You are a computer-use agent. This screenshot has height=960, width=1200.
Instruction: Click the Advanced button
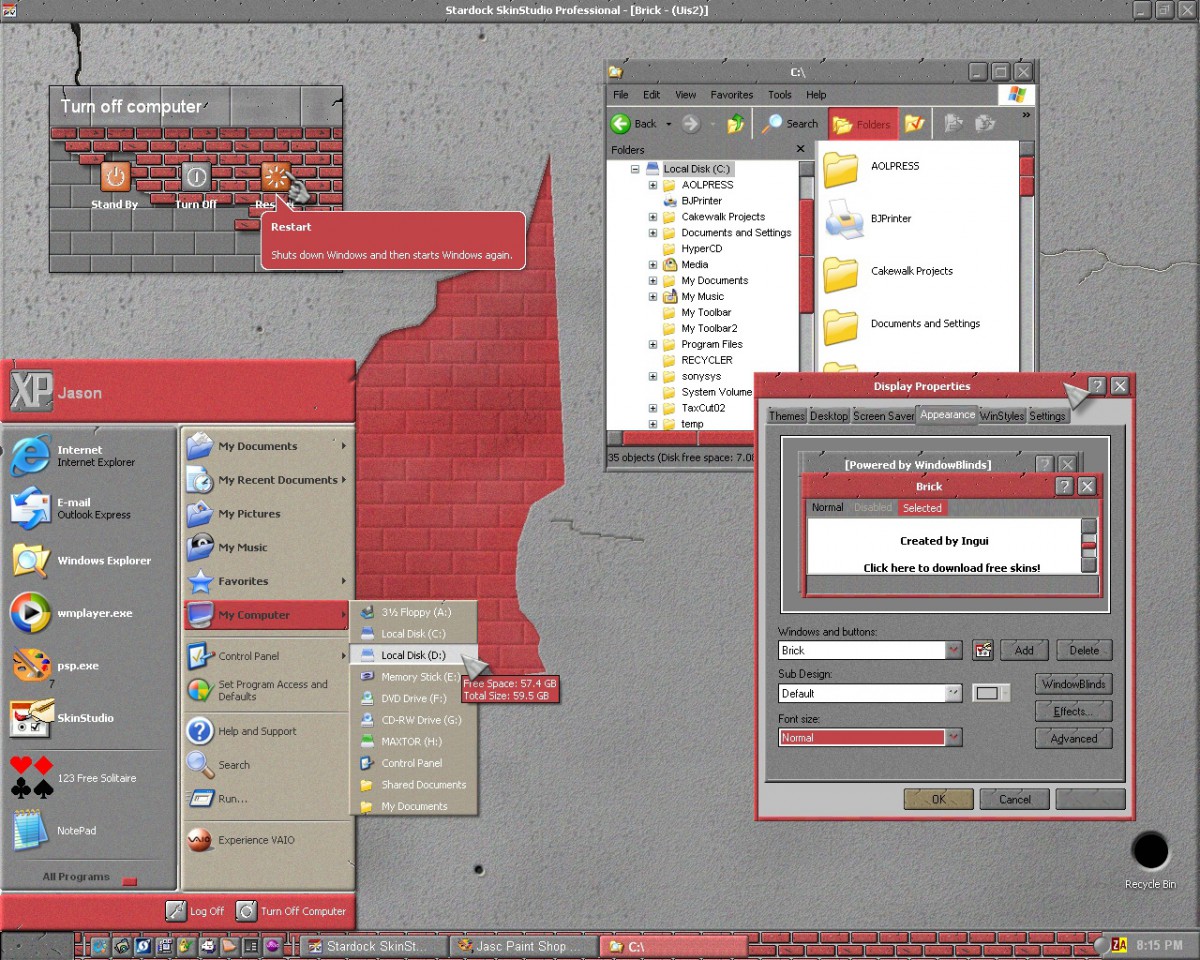tap(1074, 739)
